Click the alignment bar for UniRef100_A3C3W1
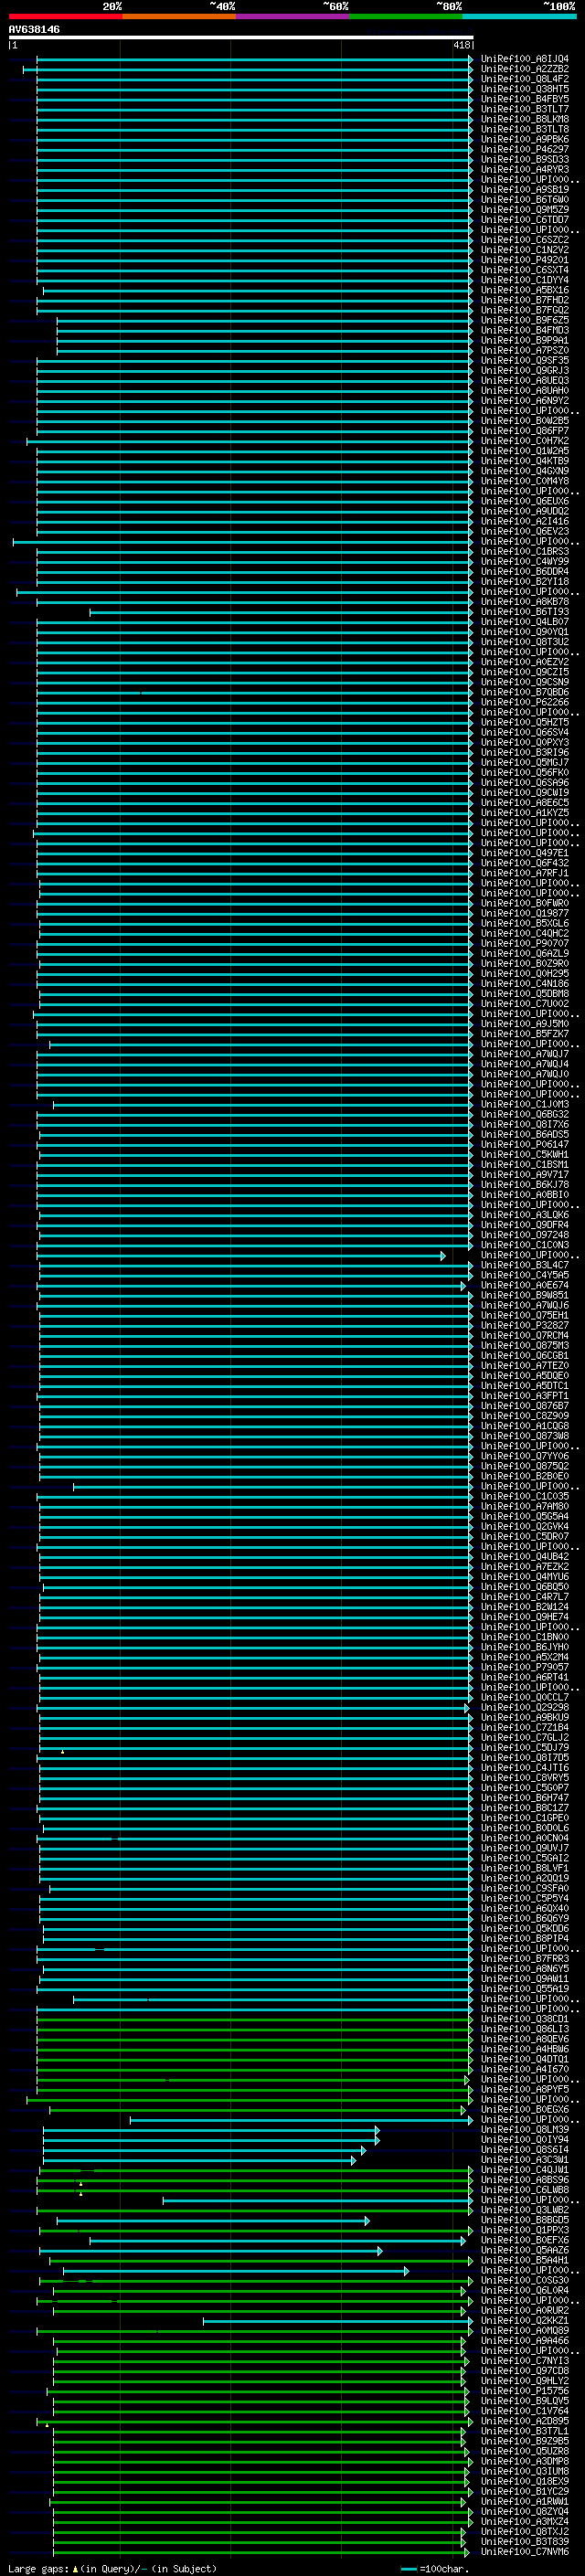This screenshot has width=585, height=2576. 199,2160
